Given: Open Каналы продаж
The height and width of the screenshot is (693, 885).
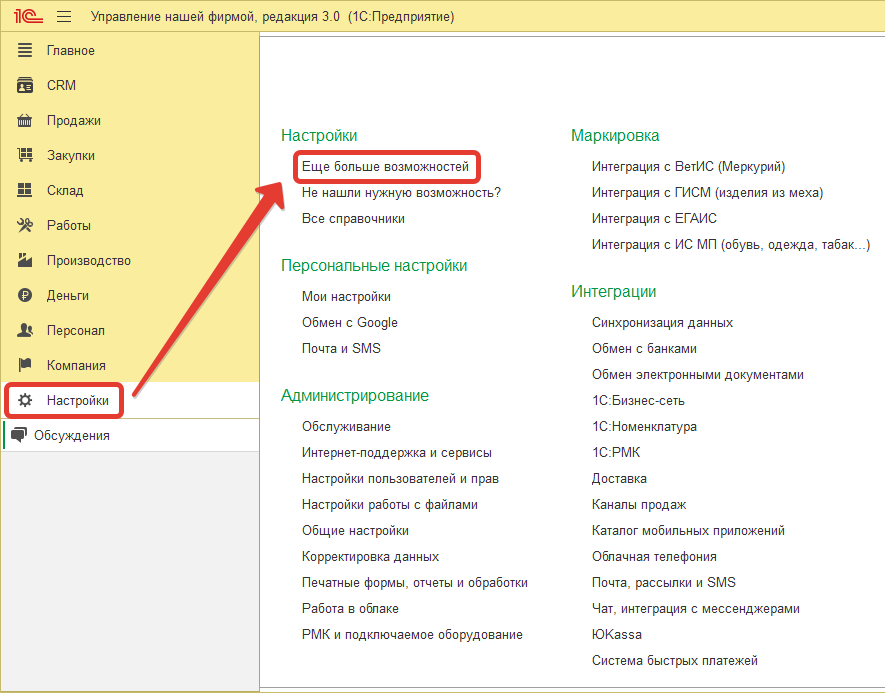Looking at the screenshot, I should coord(638,504).
